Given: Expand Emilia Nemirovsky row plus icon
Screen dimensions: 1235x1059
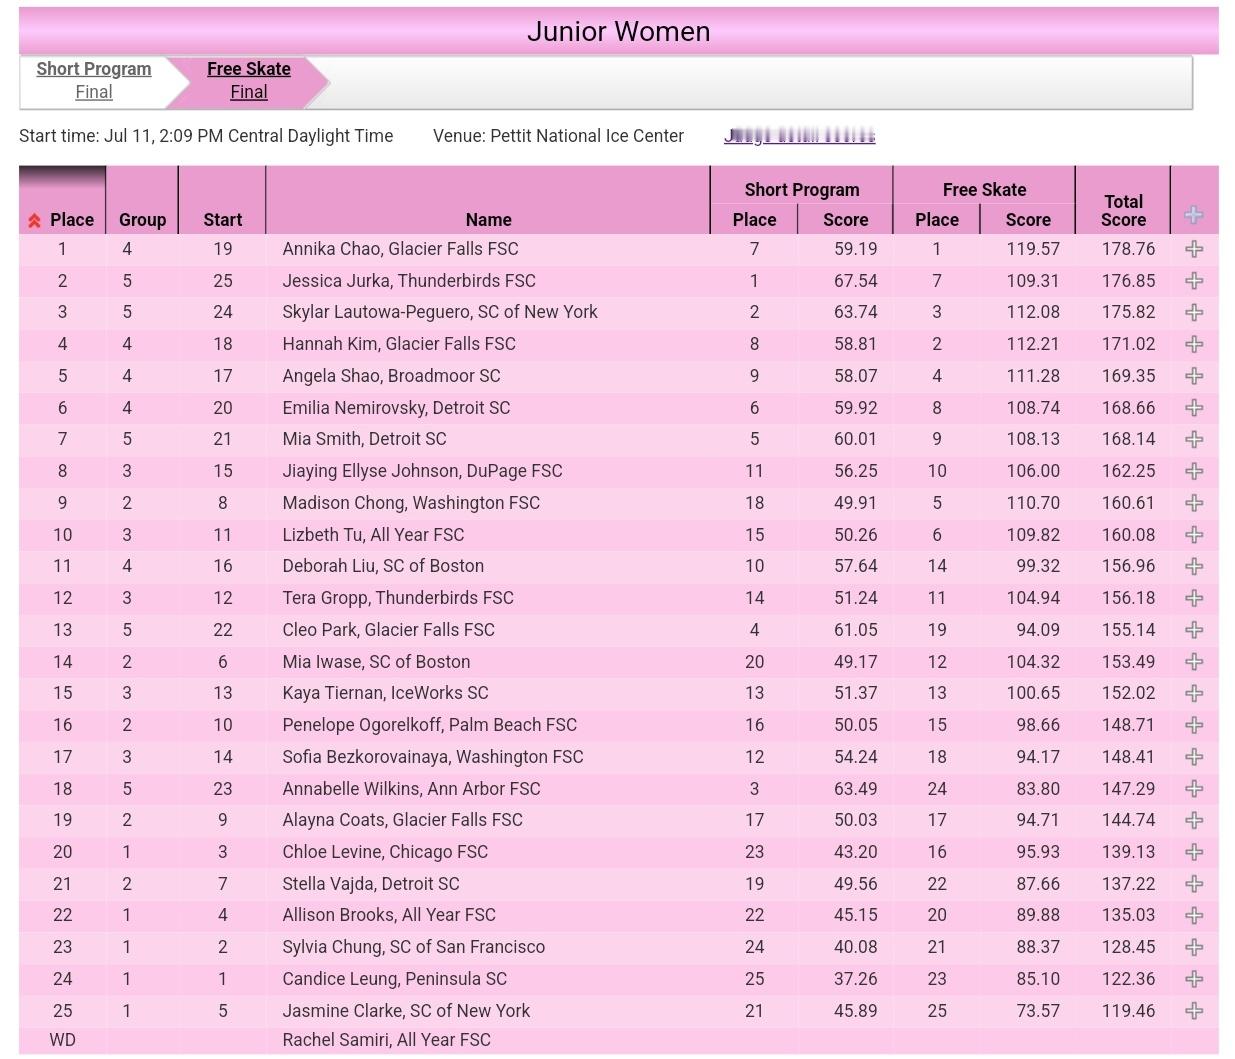Looking at the screenshot, I should click(1194, 408).
